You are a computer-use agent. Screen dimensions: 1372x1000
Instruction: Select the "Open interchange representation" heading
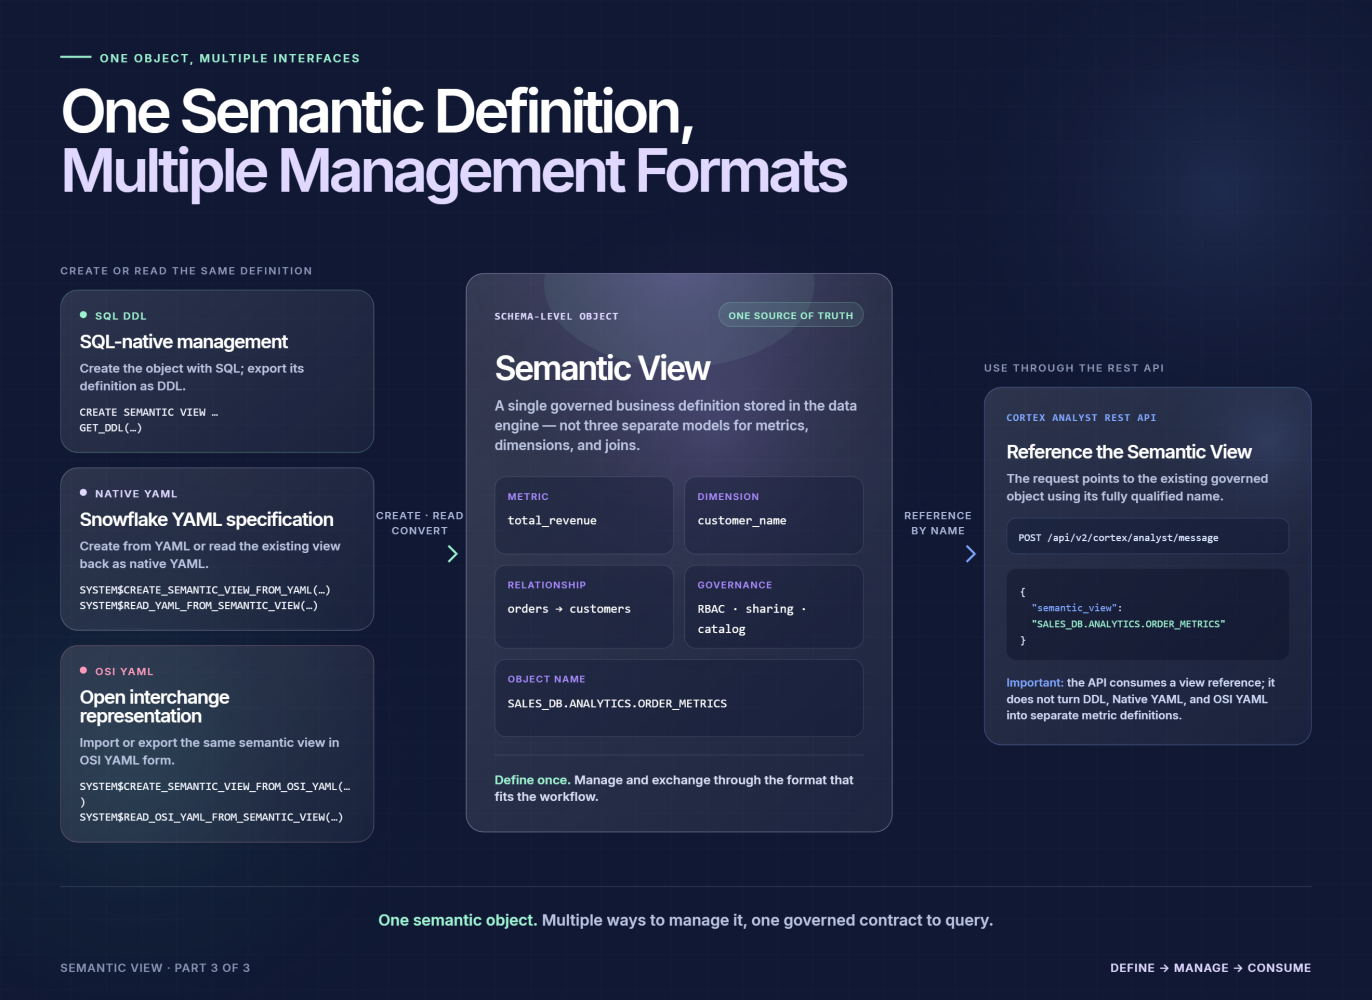click(x=155, y=706)
